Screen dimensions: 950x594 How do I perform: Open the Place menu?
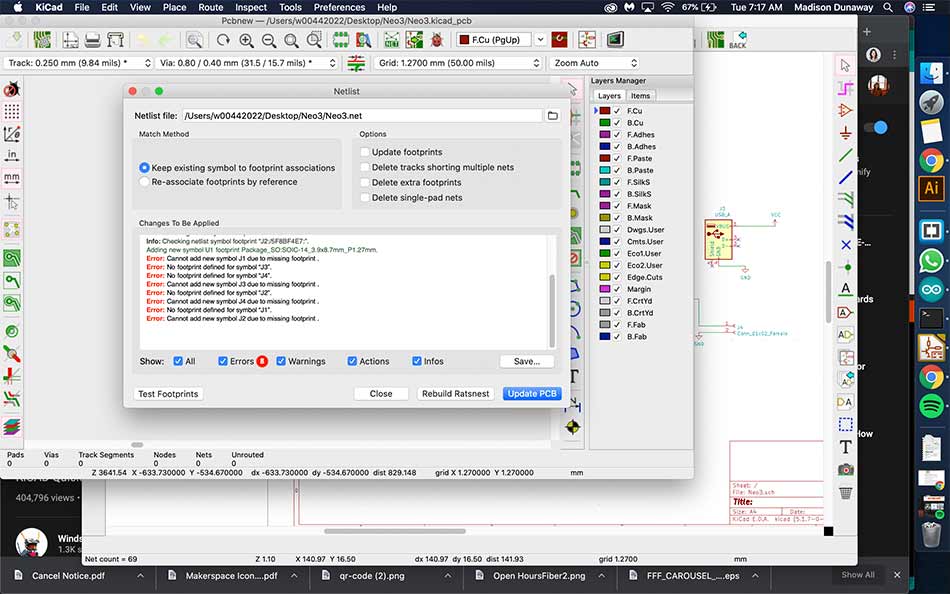point(174,7)
